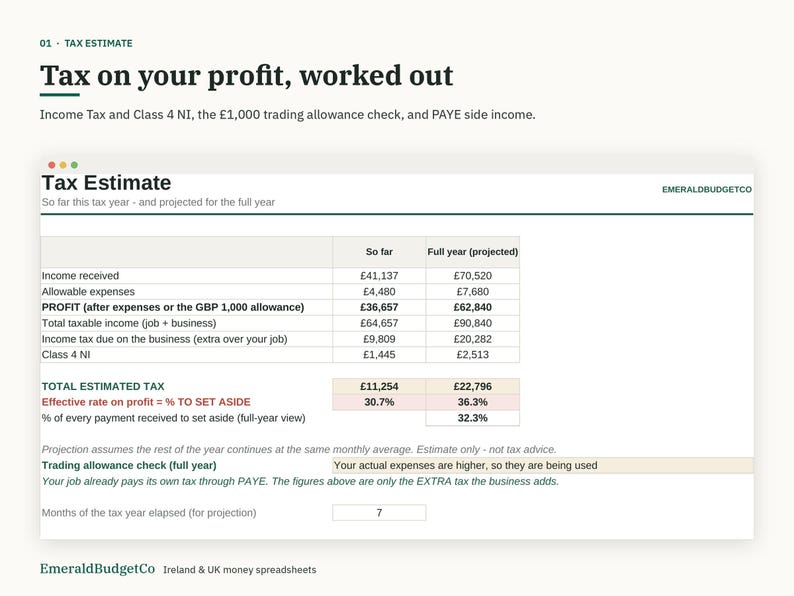Image resolution: width=794 pixels, height=596 pixels.
Task: Select the £4,480 expenses cell
Action: pyautogui.click(x=379, y=292)
